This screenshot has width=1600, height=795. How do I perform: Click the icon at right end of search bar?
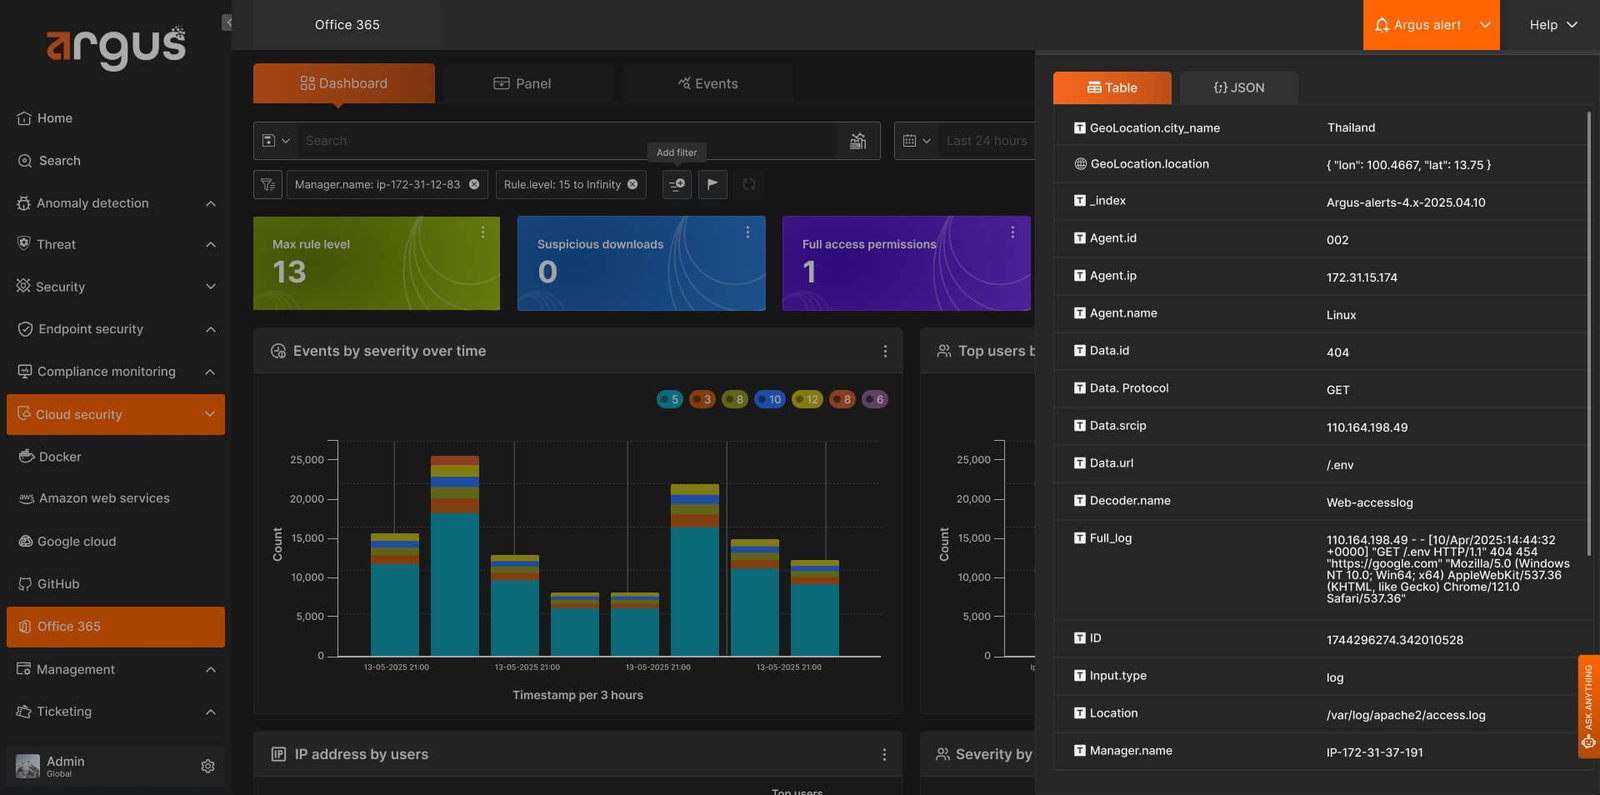(858, 141)
